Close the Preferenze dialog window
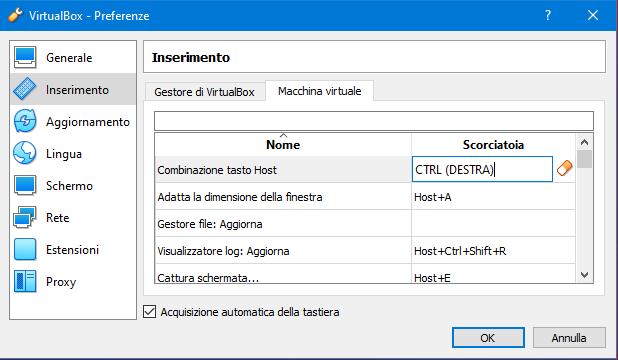 pos(593,15)
